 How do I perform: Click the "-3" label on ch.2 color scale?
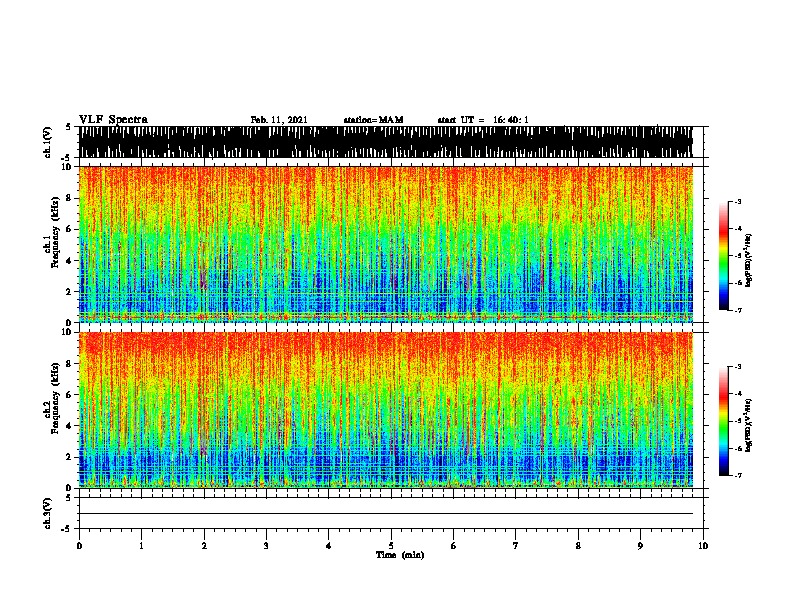click(x=737, y=367)
